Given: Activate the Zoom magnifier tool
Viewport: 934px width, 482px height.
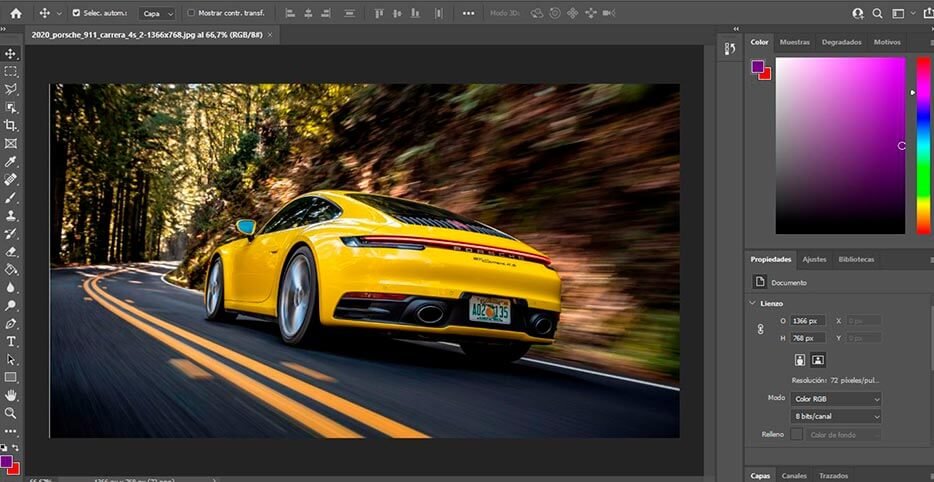Looking at the screenshot, I should pos(11,413).
